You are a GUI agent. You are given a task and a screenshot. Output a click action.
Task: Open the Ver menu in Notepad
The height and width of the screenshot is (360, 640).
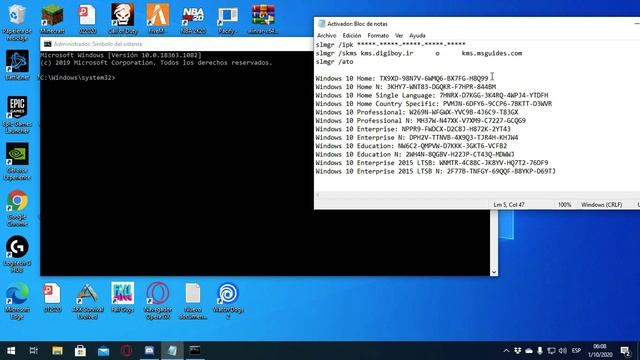399,36
